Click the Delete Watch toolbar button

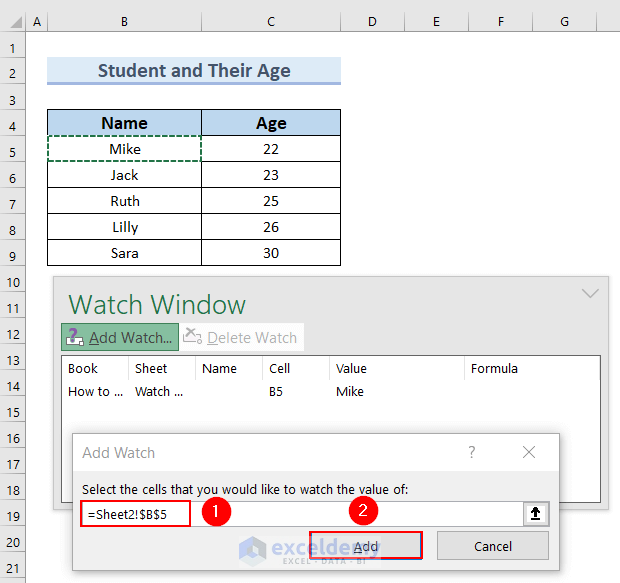point(241,337)
